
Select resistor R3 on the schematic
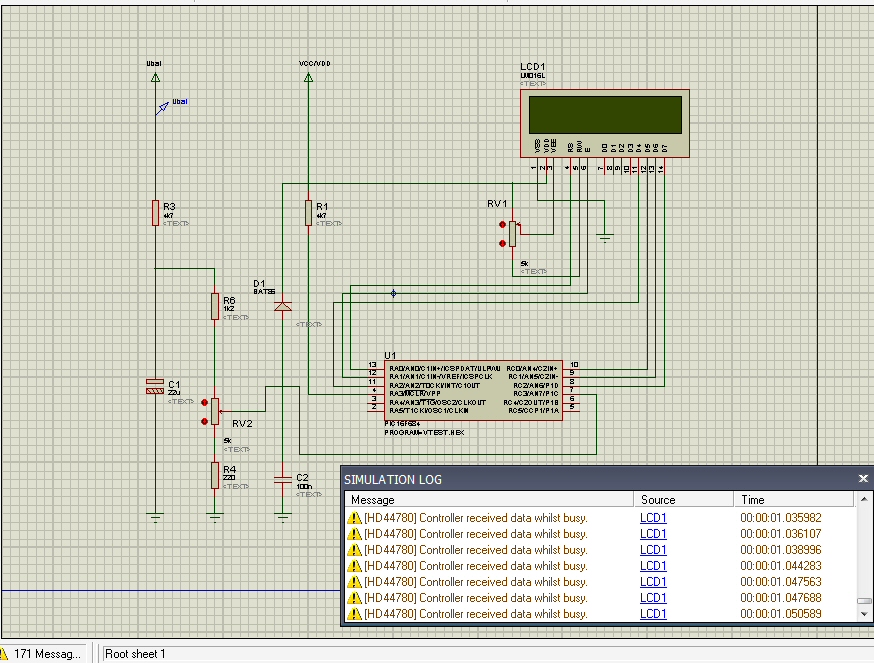point(155,212)
